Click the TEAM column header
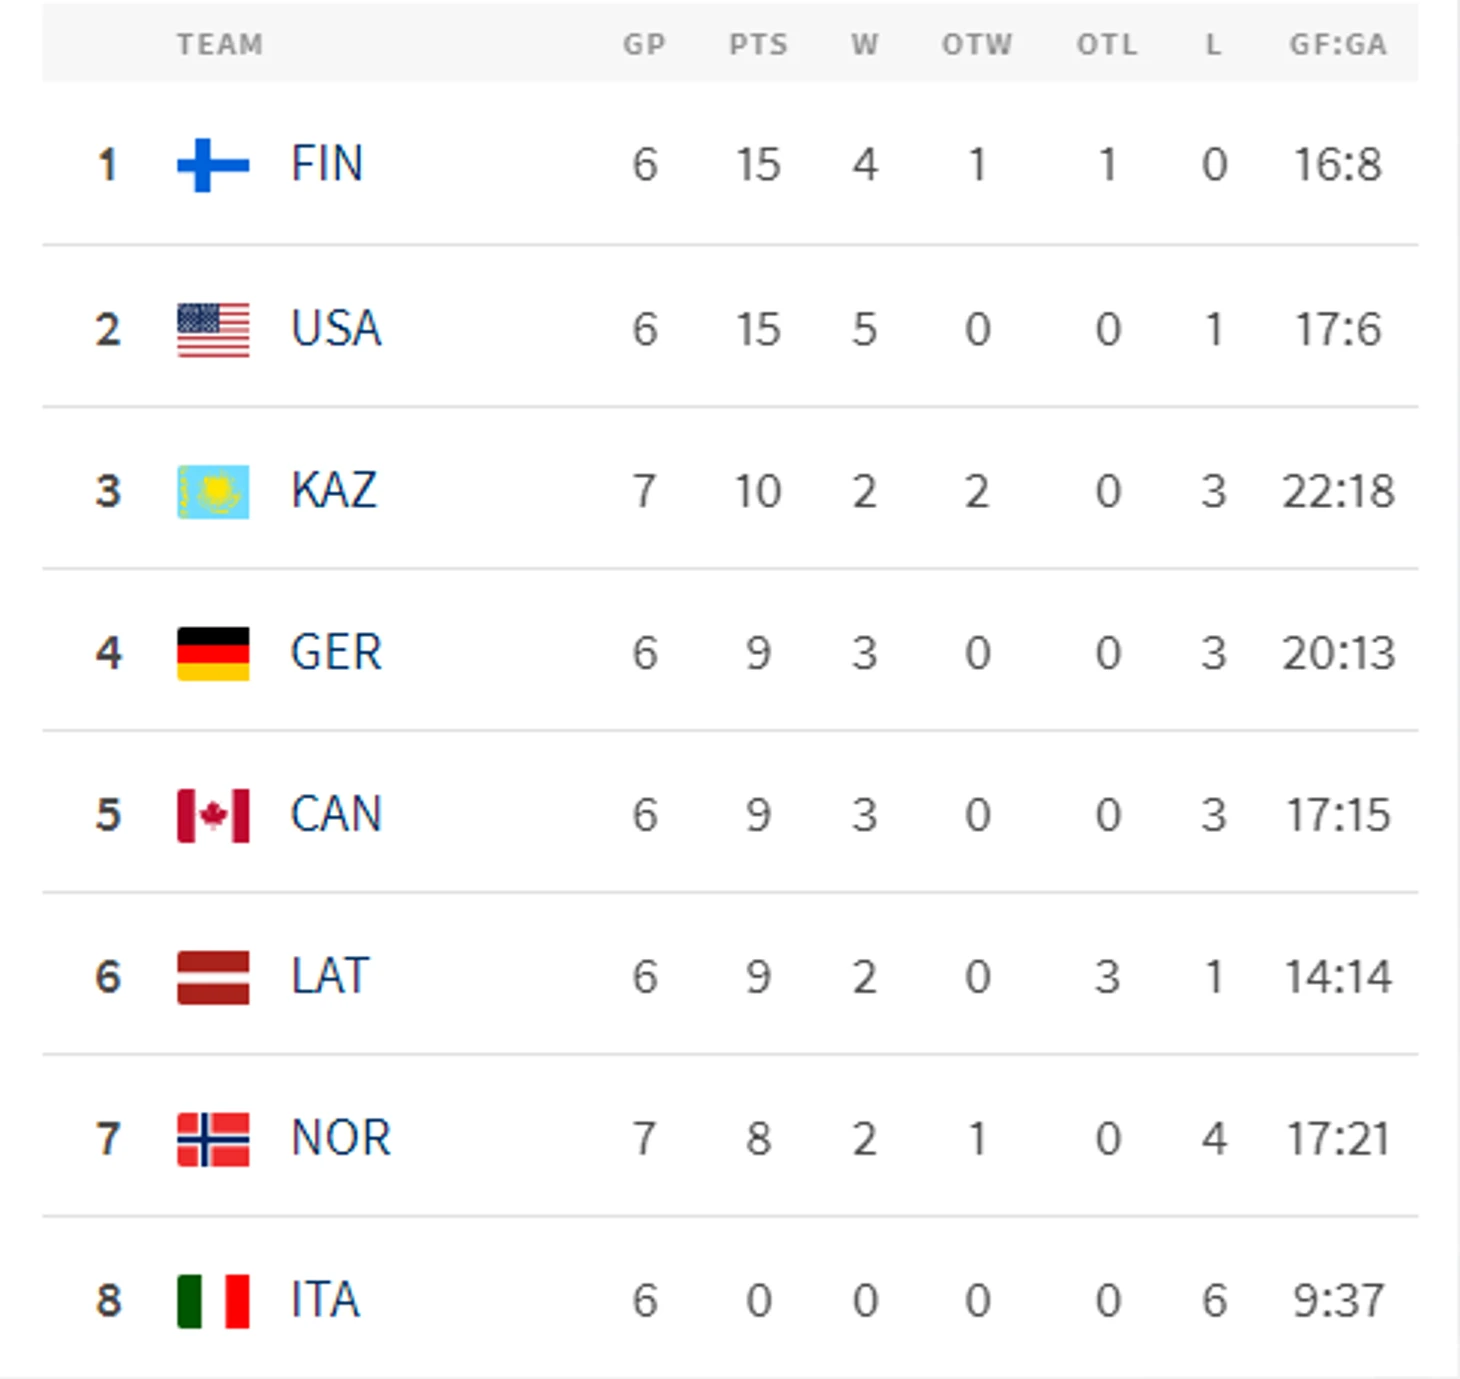 tap(220, 45)
